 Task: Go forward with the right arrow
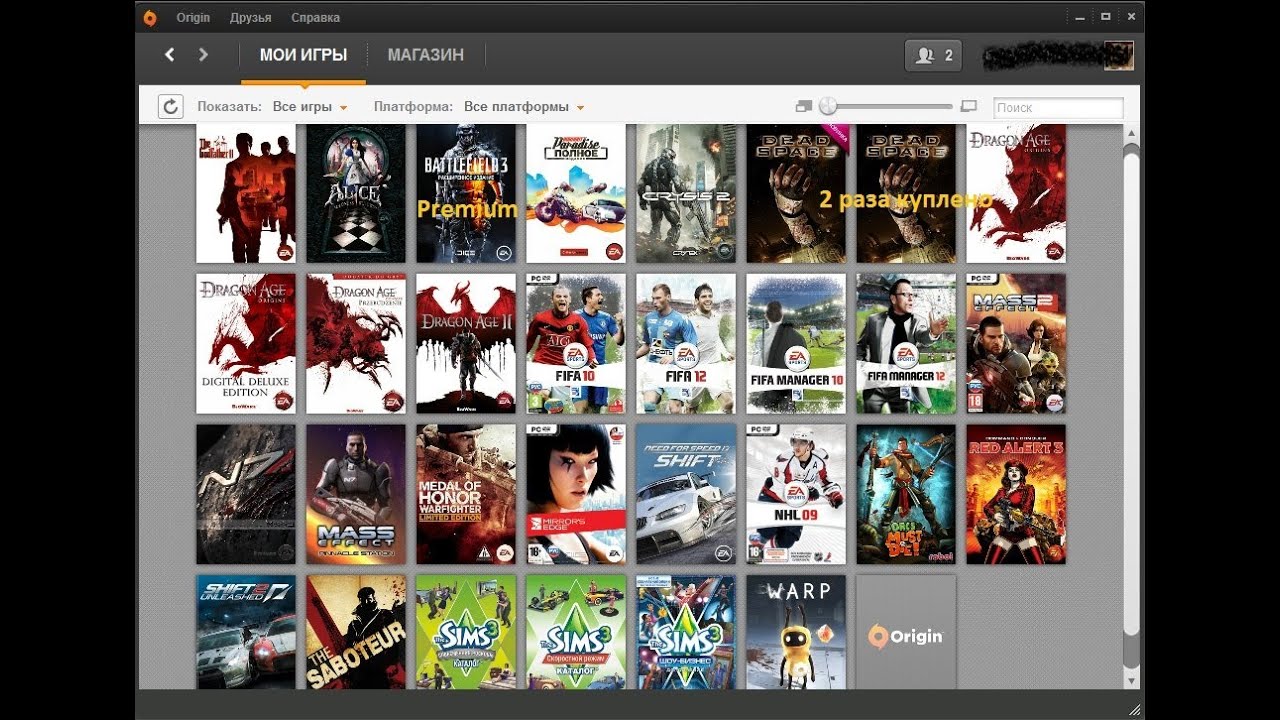pyautogui.click(x=204, y=55)
